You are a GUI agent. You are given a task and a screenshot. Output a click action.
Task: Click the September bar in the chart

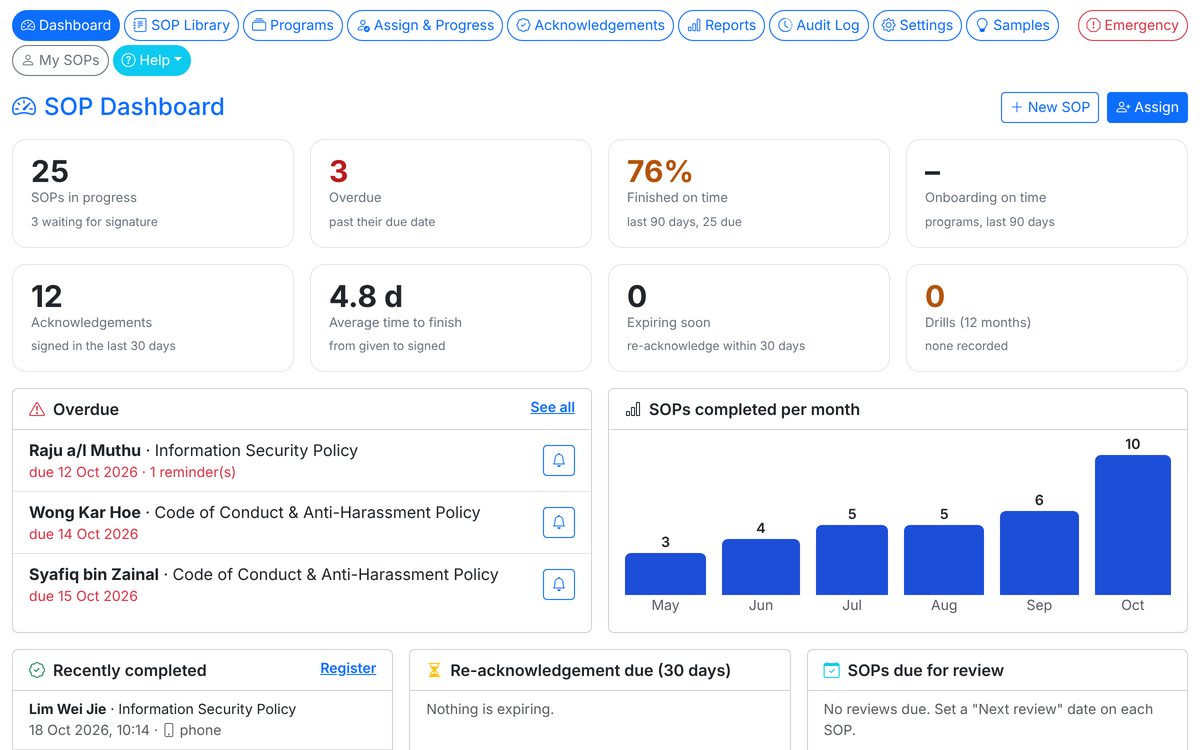click(x=1039, y=553)
